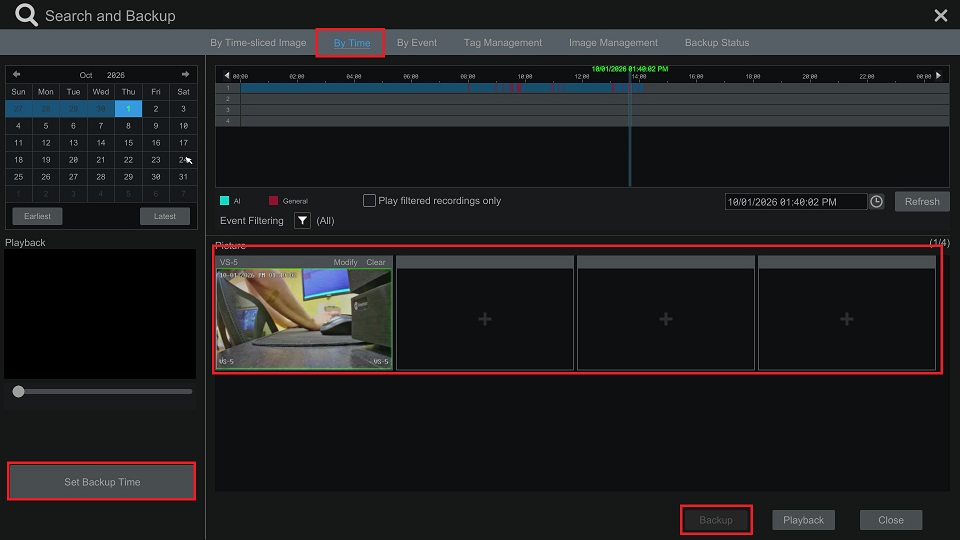The height and width of the screenshot is (540, 960).
Task: Open Image Management tab
Action: click(613, 43)
